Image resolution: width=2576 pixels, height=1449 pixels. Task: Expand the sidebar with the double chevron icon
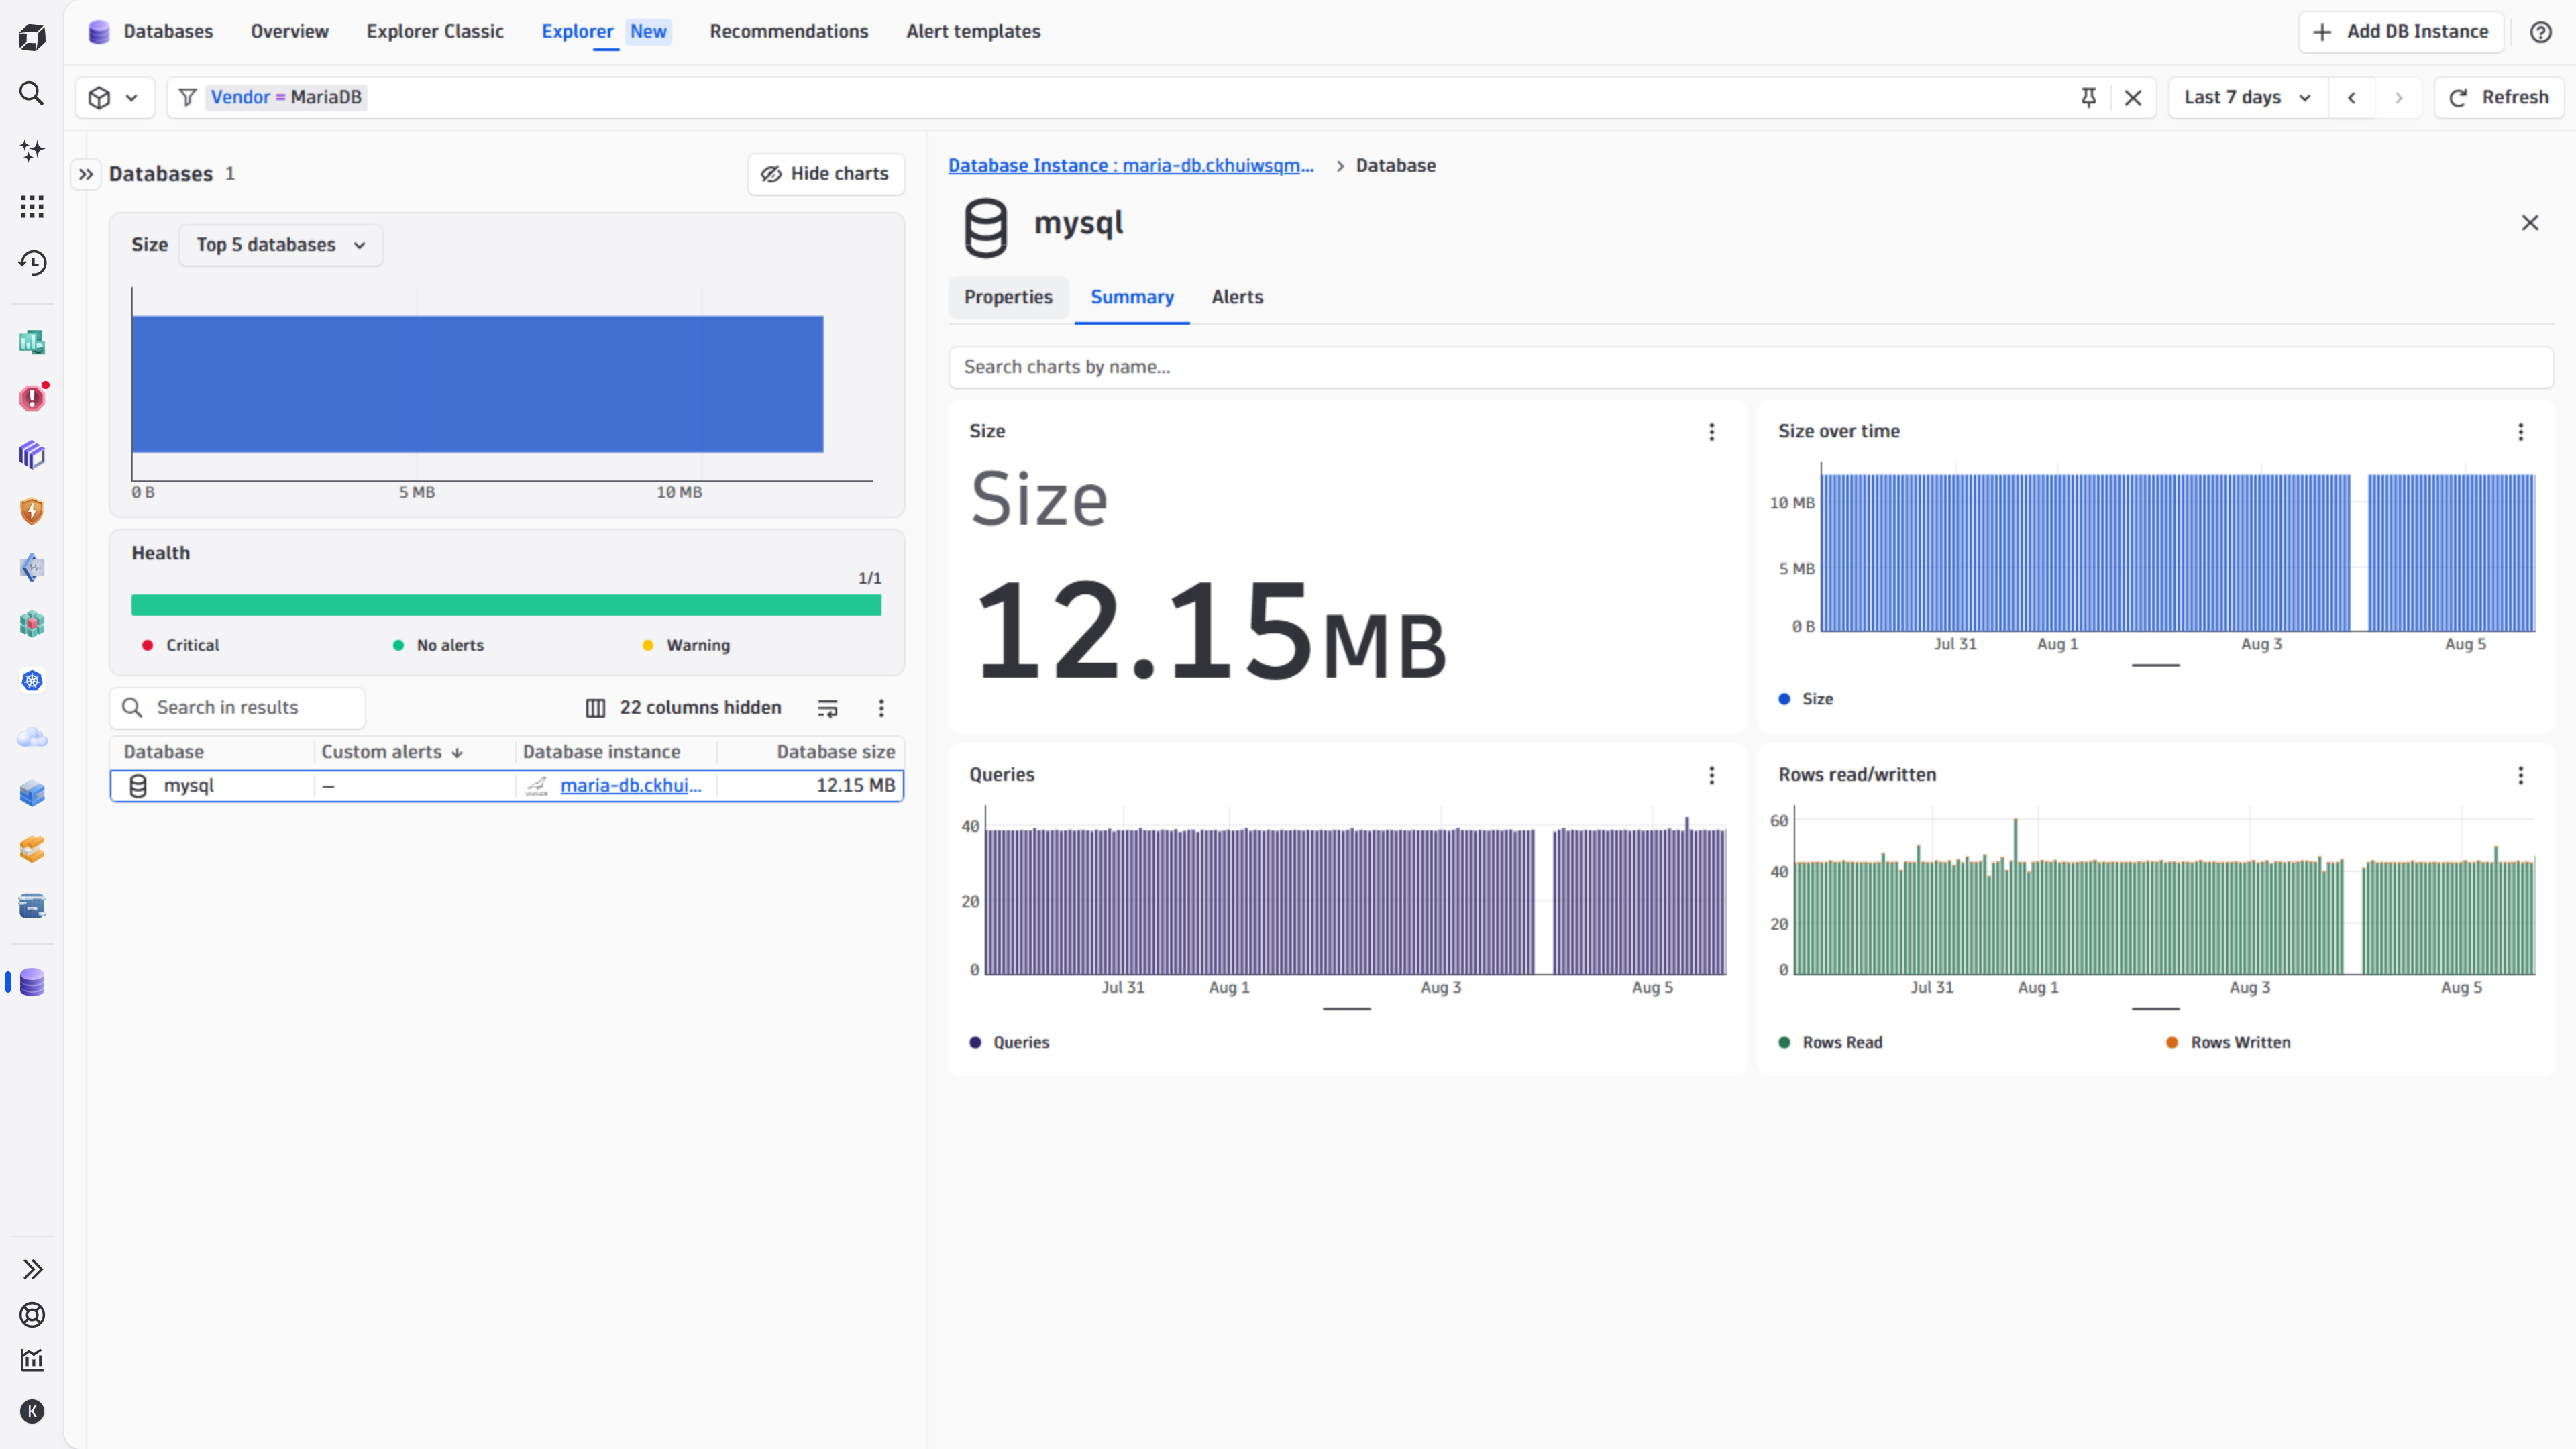[x=32, y=1269]
